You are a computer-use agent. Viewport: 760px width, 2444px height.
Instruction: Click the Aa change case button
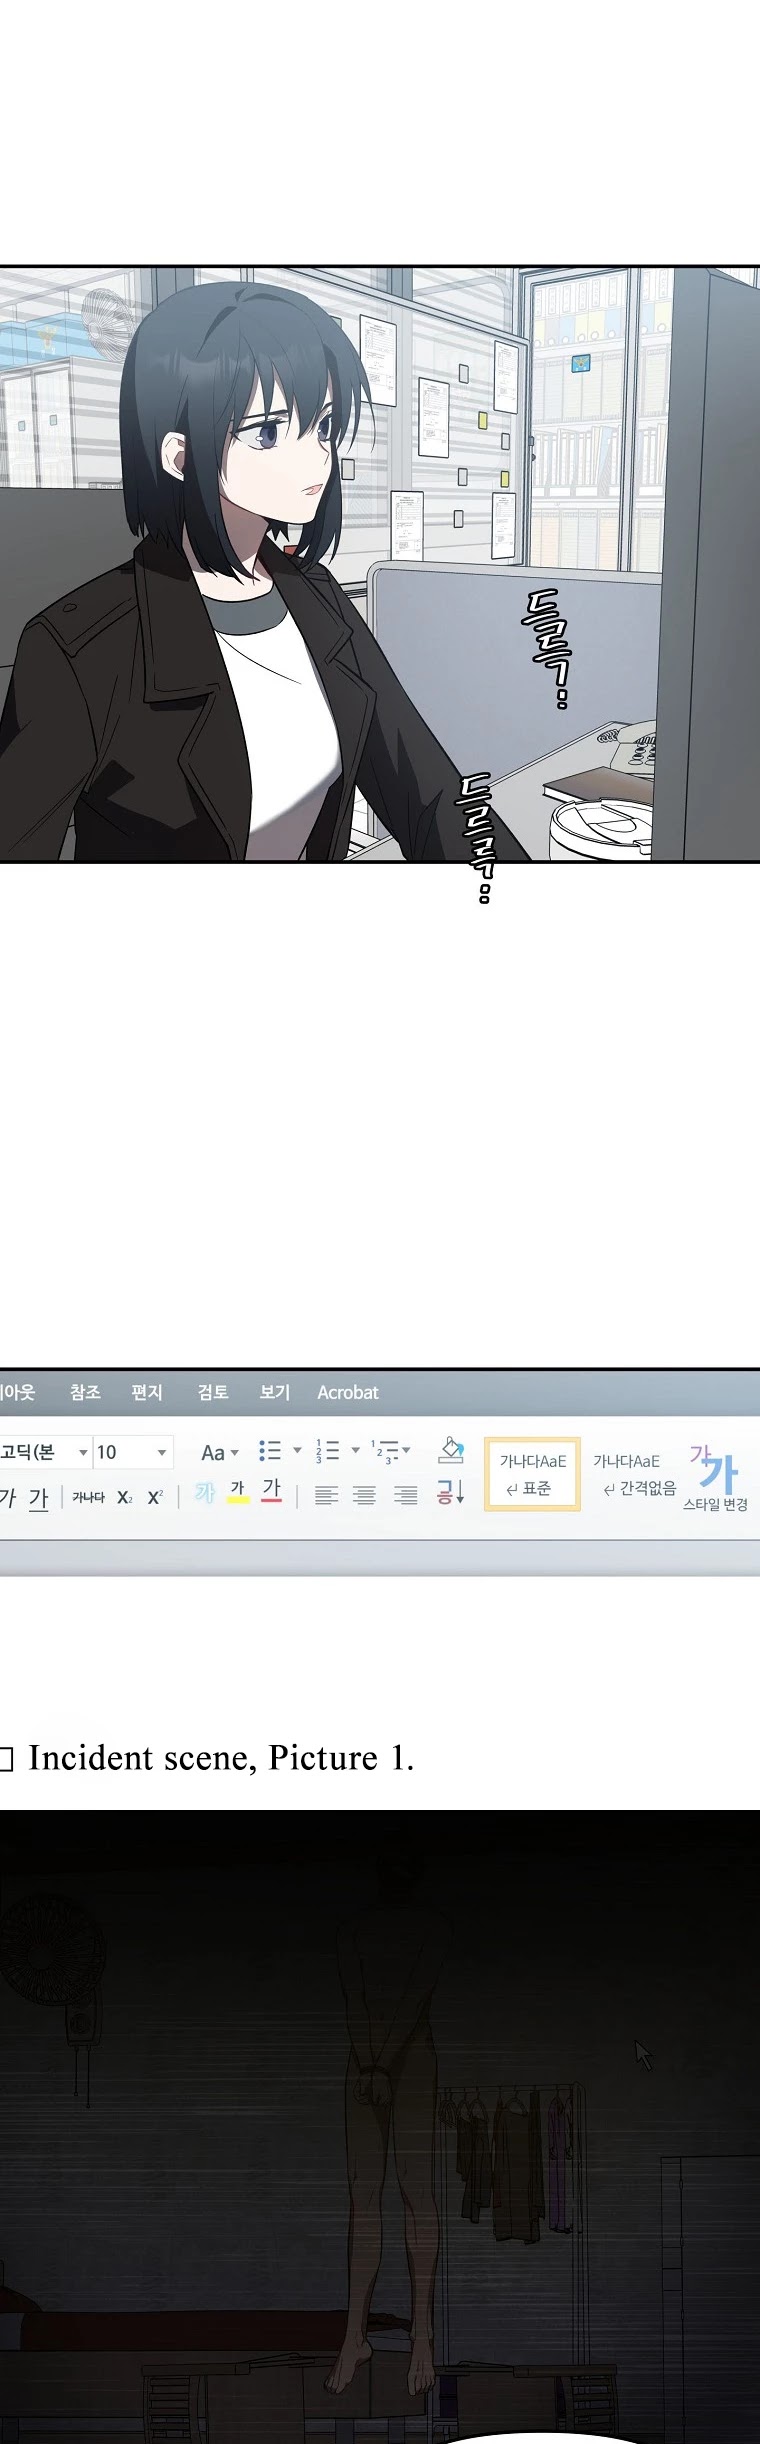tap(213, 1452)
